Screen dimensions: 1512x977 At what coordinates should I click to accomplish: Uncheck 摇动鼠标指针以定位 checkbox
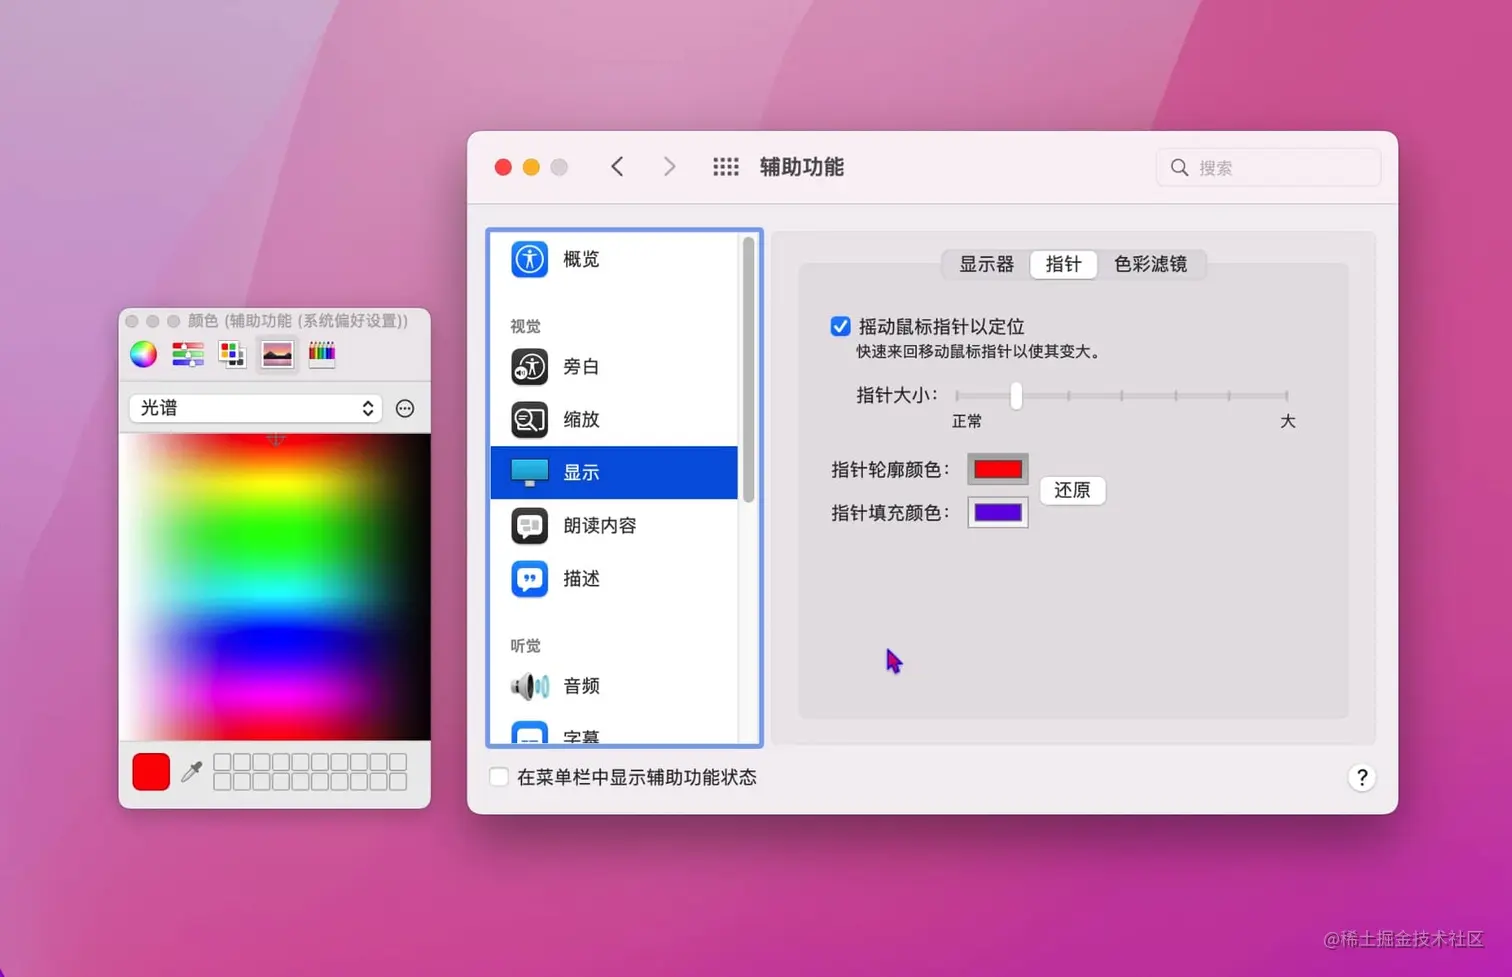pos(840,326)
